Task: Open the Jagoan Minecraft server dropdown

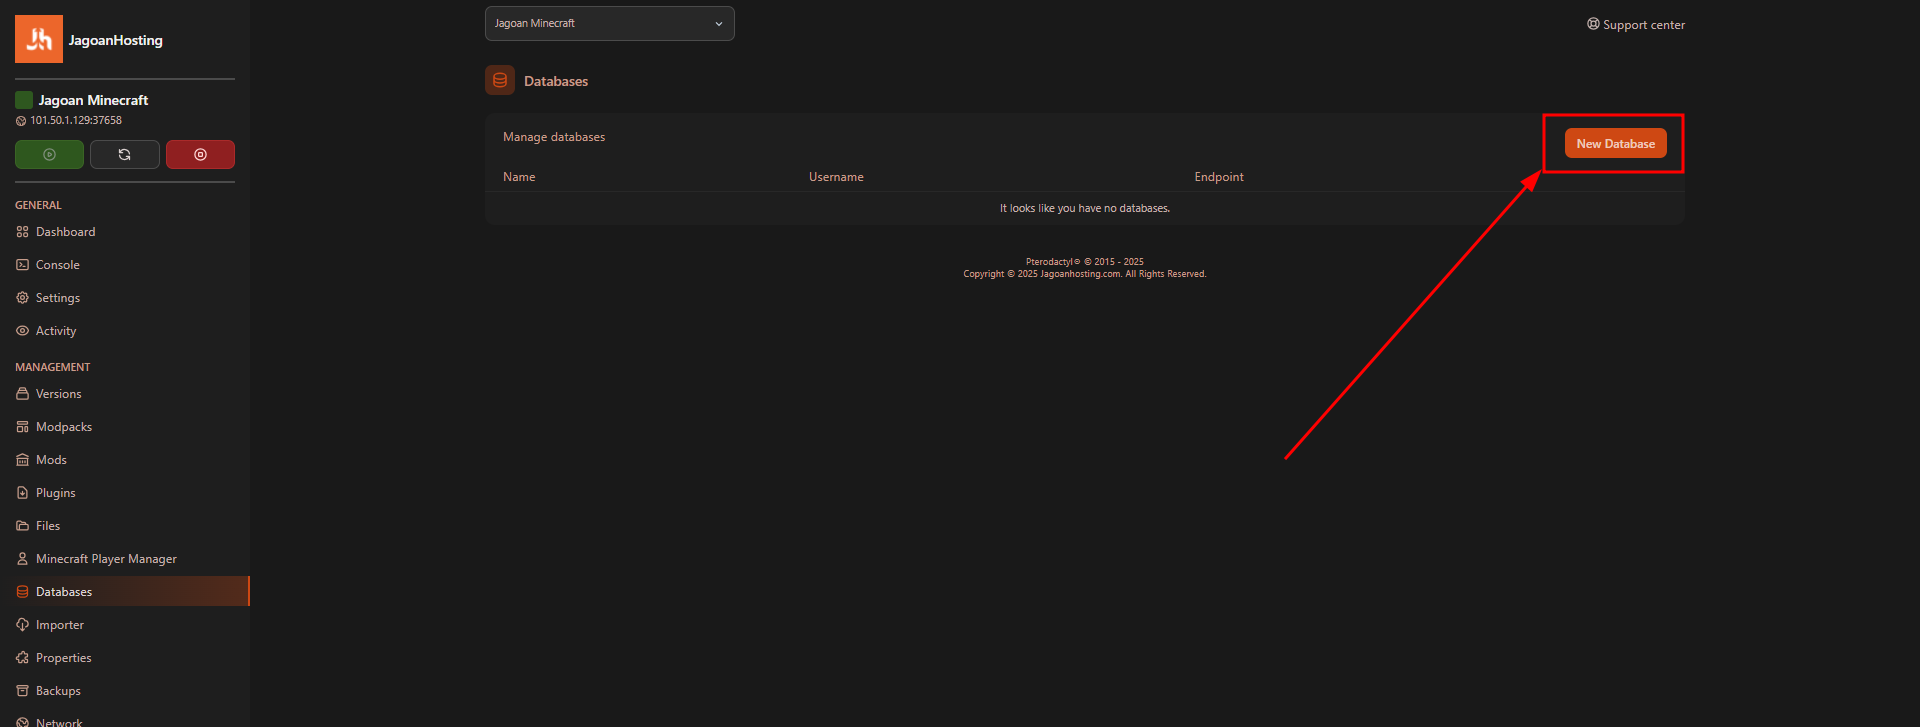Action: (x=609, y=23)
